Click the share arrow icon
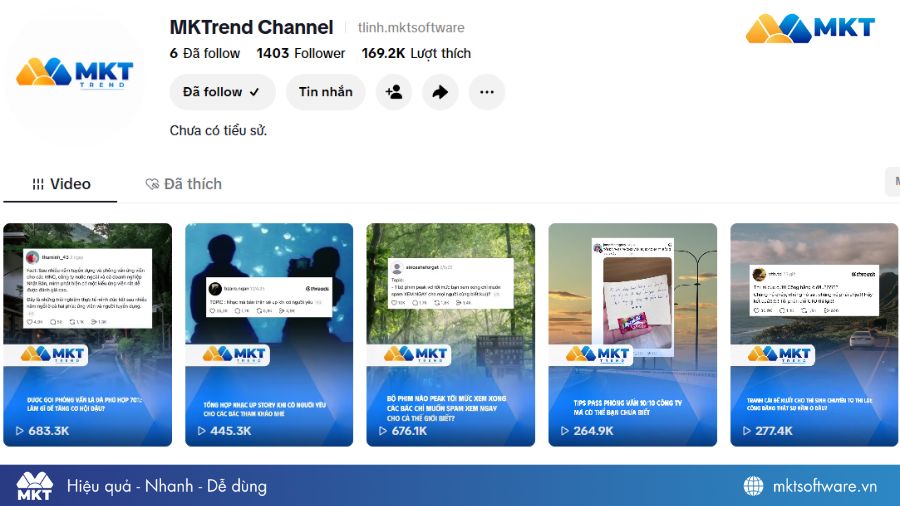The height and width of the screenshot is (506, 900). [x=440, y=92]
